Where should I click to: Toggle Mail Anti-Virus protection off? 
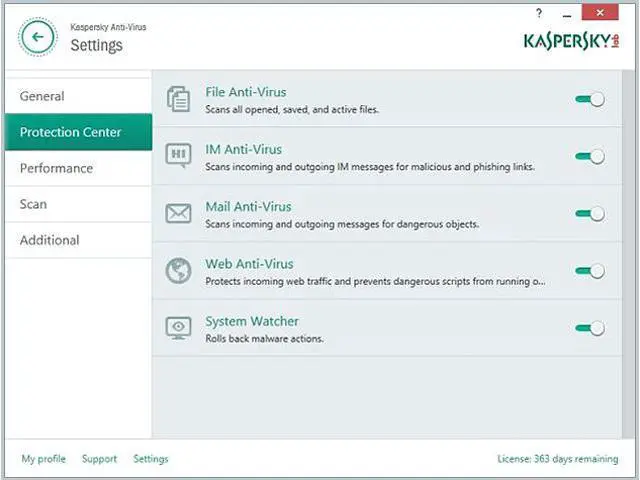(x=590, y=213)
